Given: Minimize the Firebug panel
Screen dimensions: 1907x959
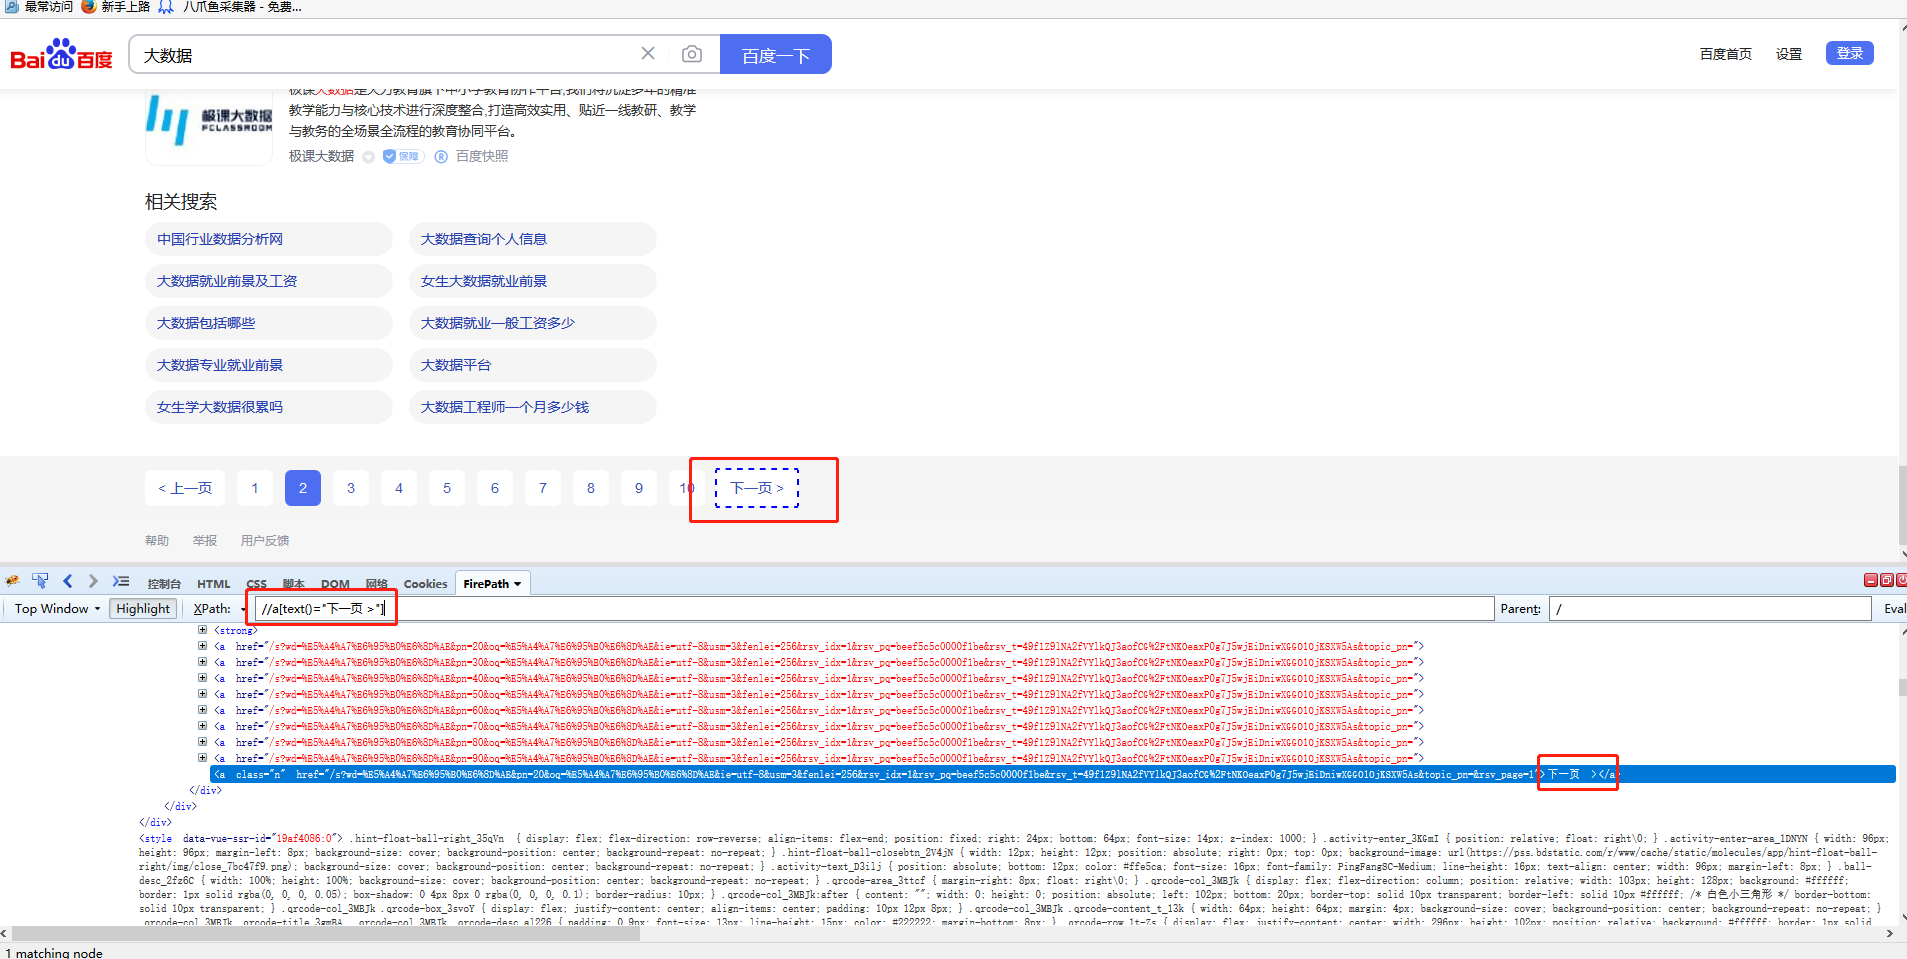Looking at the screenshot, I should click(x=1870, y=580).
